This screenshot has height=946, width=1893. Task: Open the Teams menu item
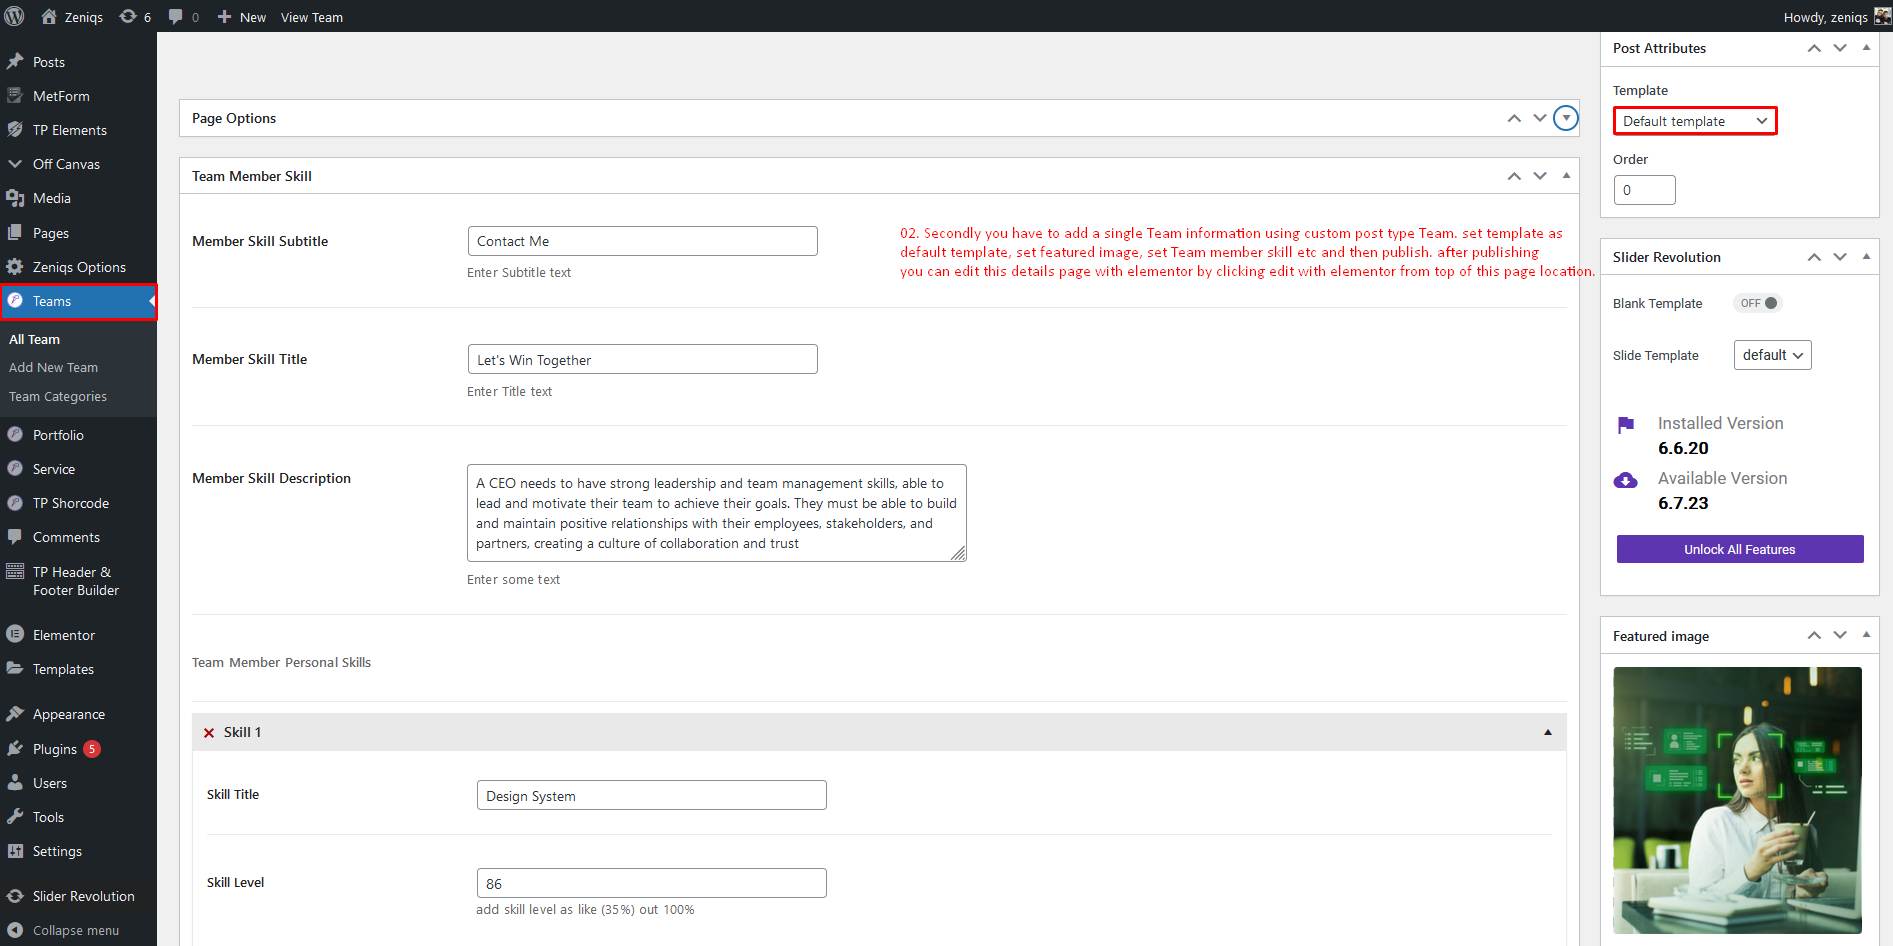tap(78, 301)
